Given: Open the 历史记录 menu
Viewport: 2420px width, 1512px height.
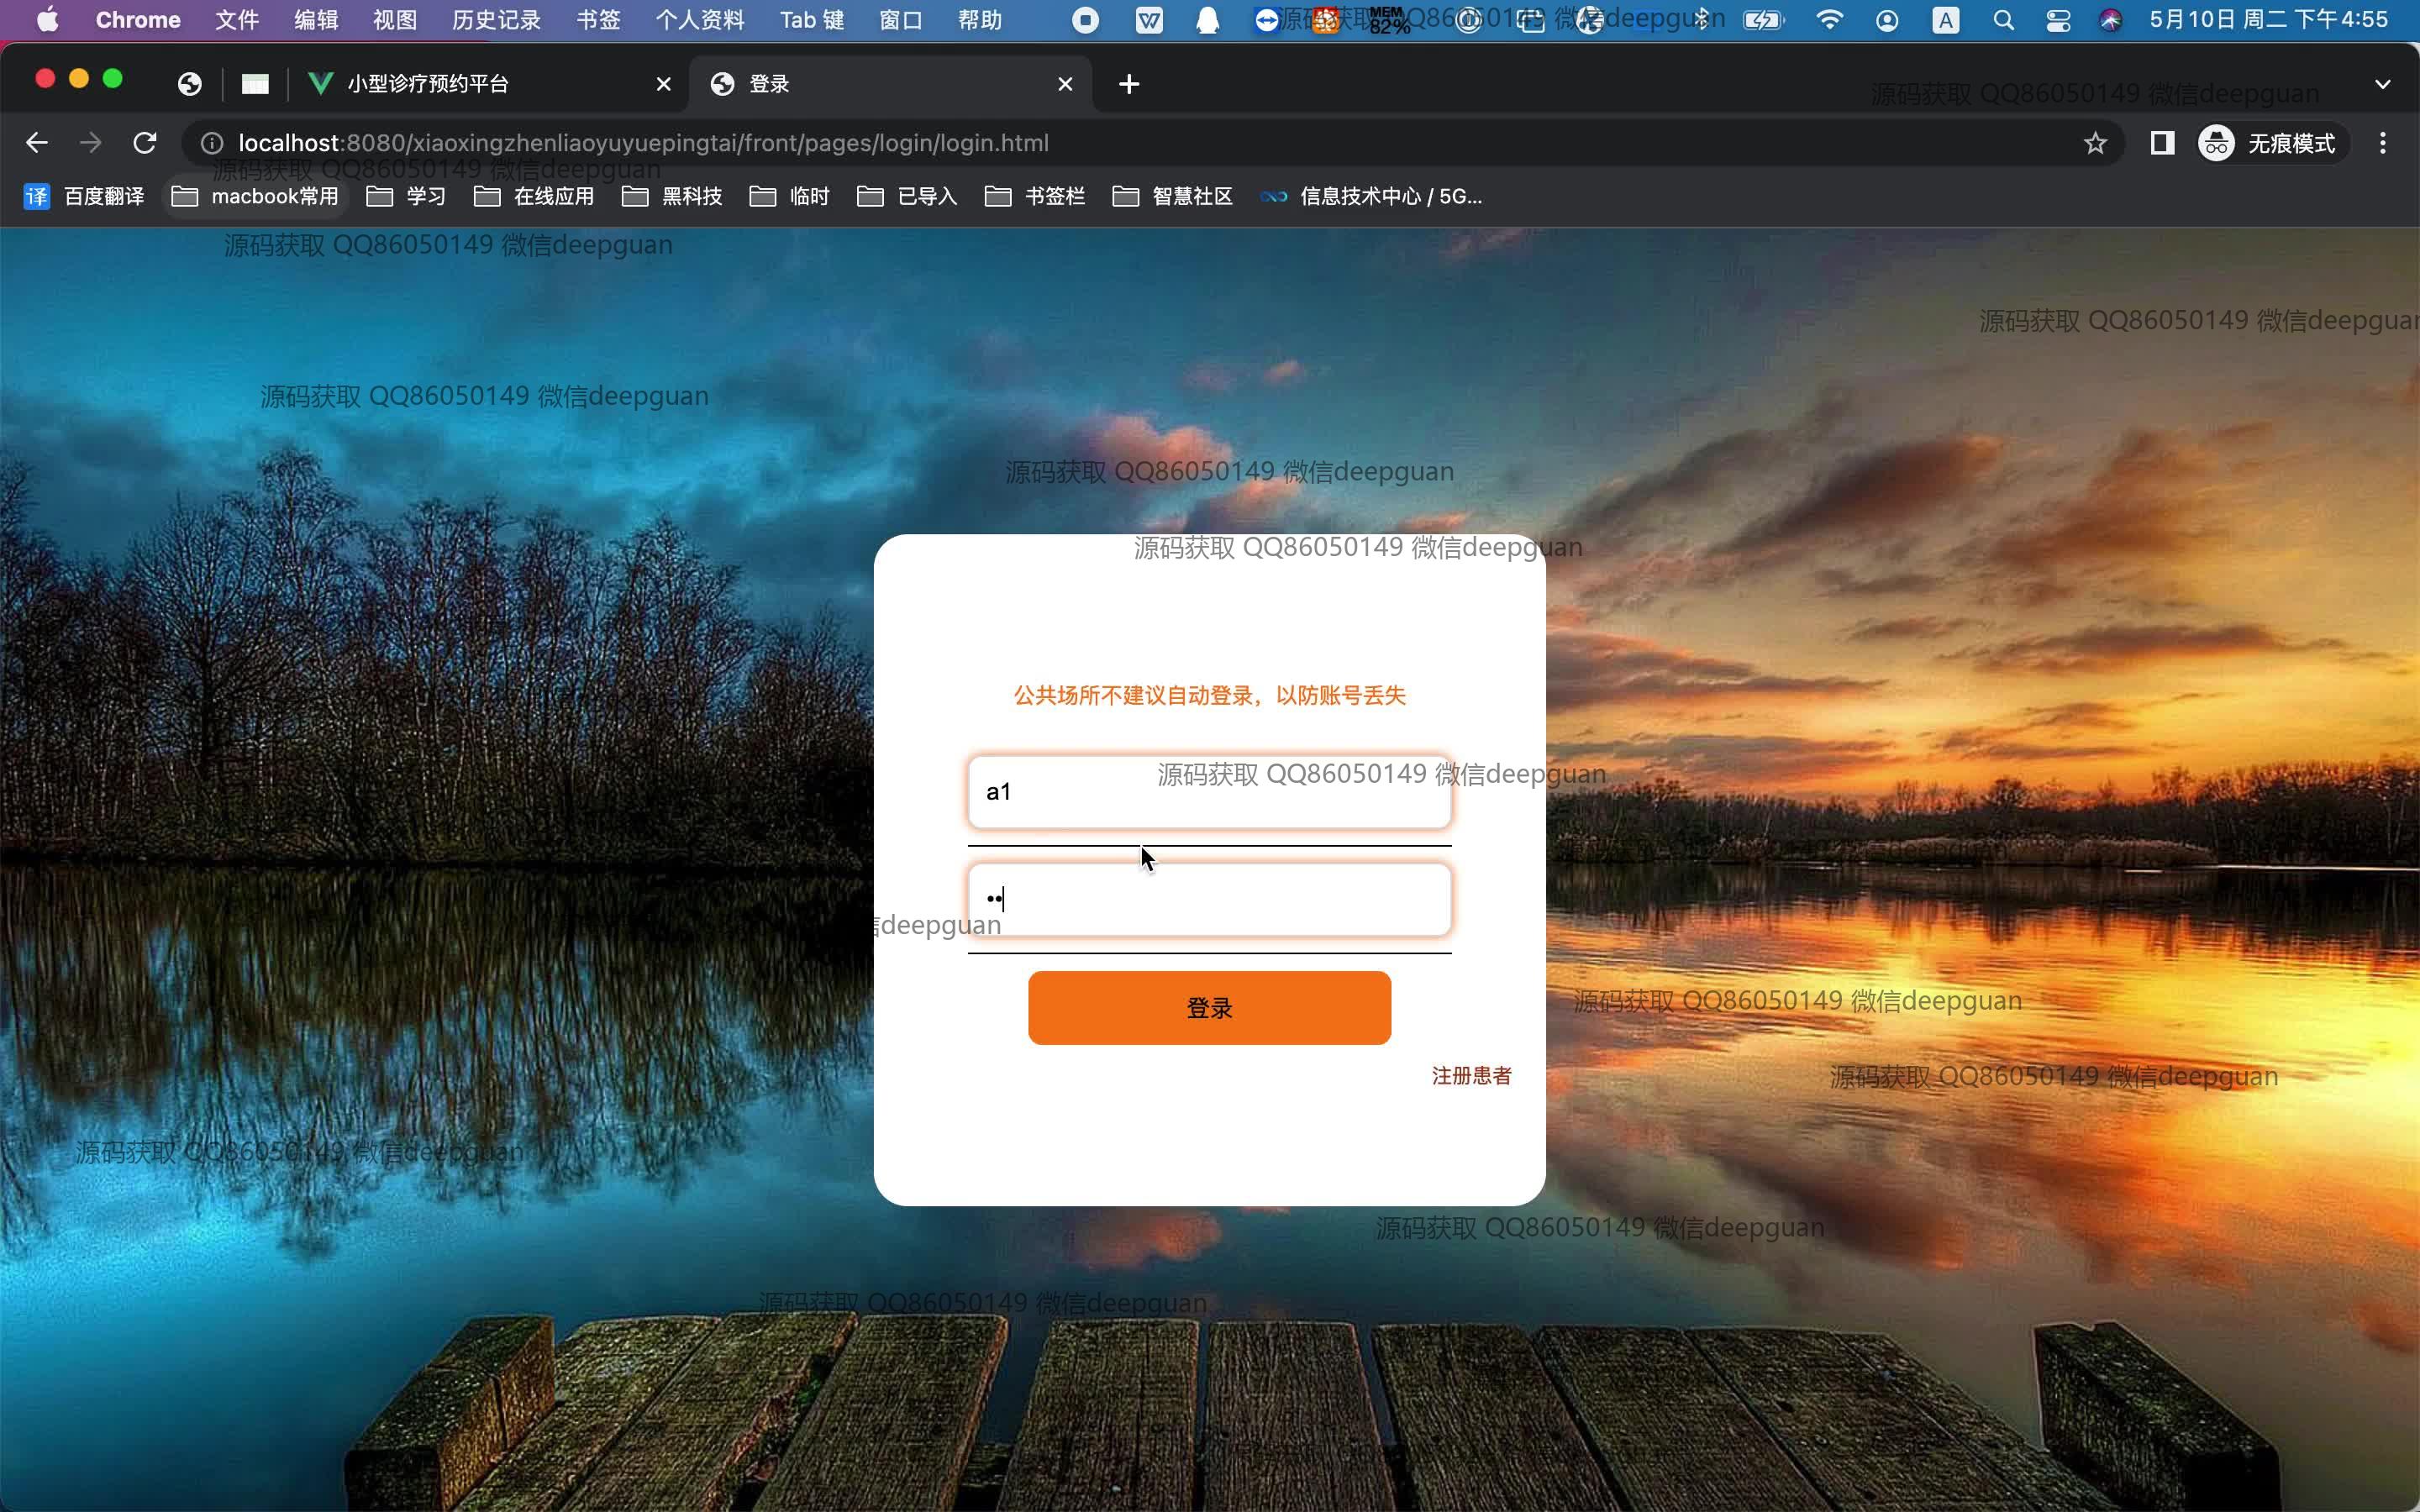Looking at the screenshot, I should click(496, 20).
